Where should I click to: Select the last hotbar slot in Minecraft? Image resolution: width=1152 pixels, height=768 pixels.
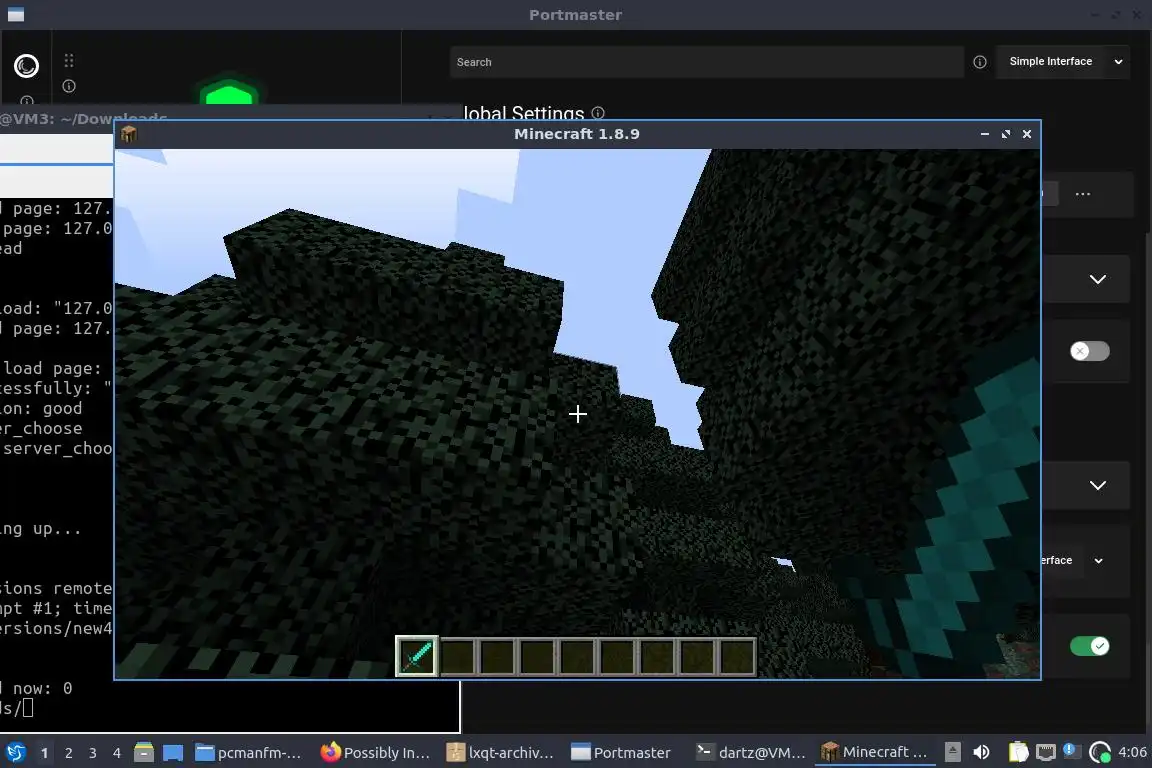coord(736,656)
